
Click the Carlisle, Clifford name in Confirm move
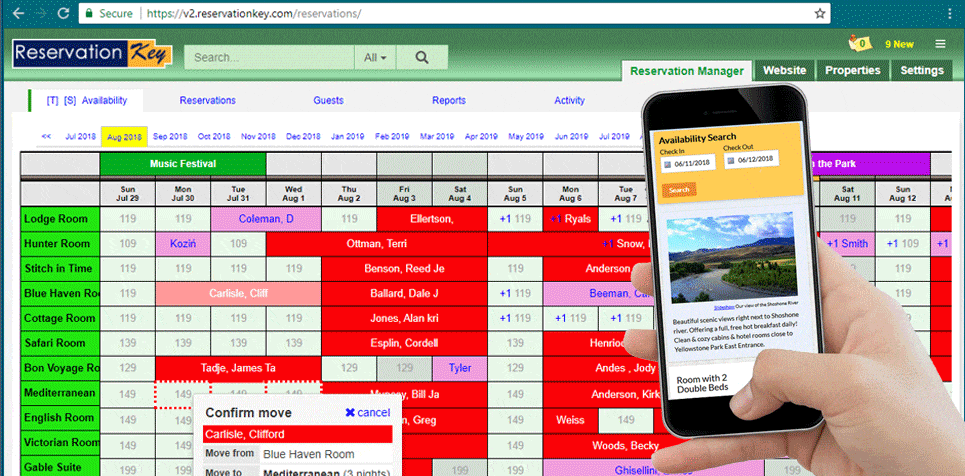(x=297, y=434)
